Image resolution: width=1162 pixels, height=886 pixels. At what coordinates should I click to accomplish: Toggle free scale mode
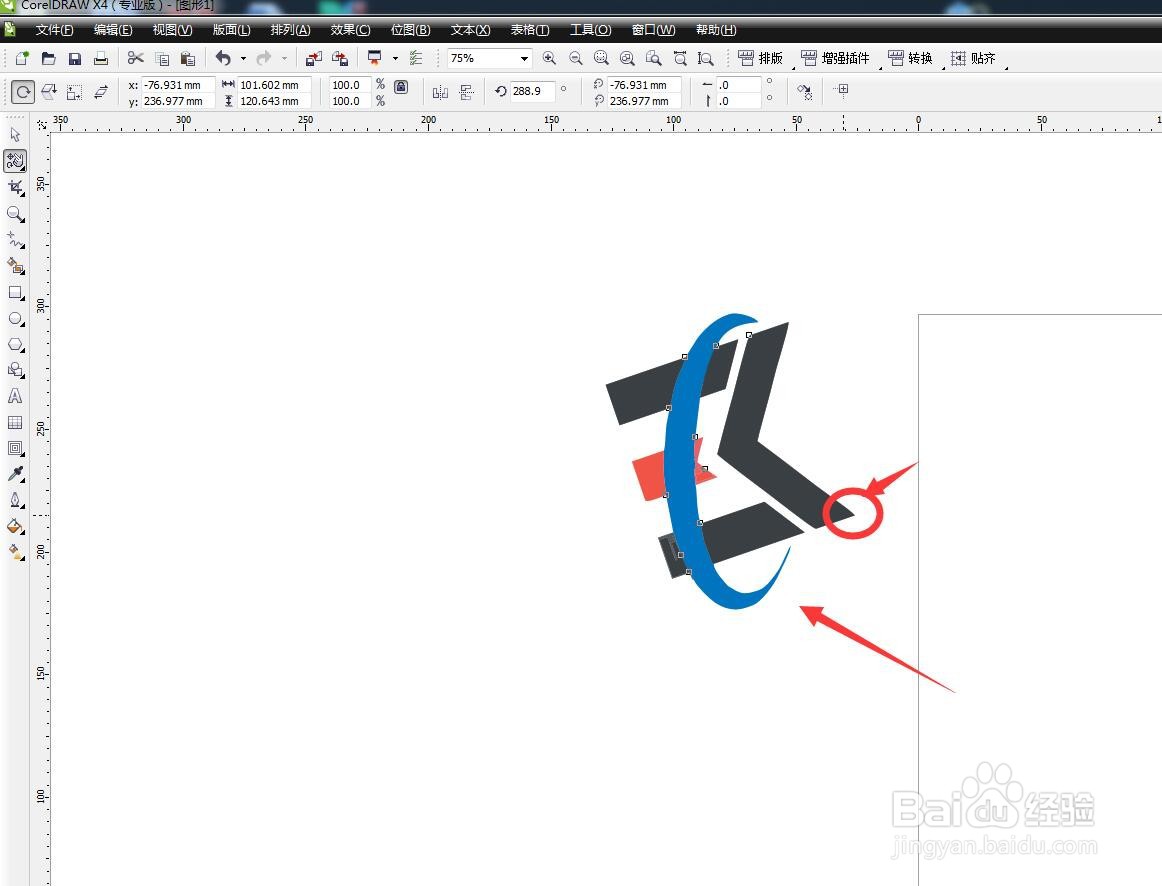pos(74,92)
